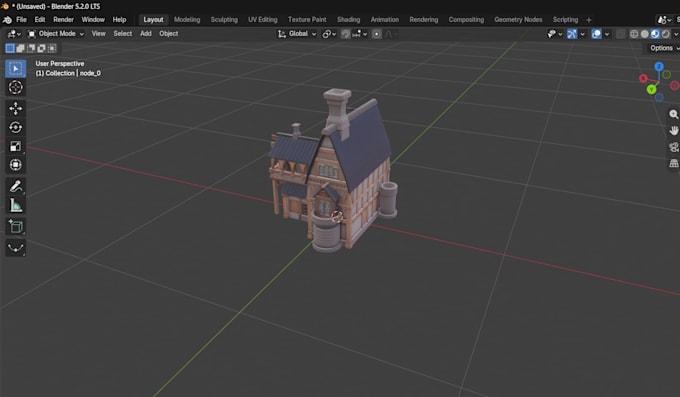Toggle viewport overlays display

596,34
